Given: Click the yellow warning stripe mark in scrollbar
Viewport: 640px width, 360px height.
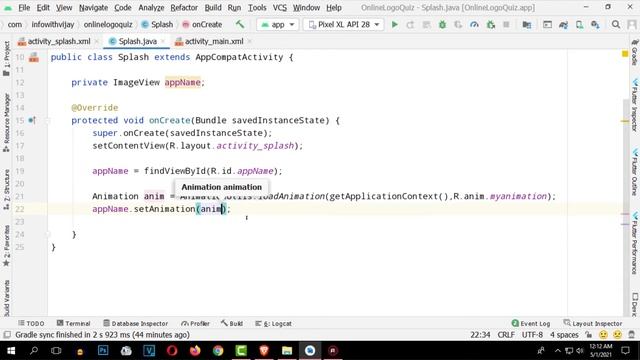Looking at the screenshot, I should pos(625,121).
